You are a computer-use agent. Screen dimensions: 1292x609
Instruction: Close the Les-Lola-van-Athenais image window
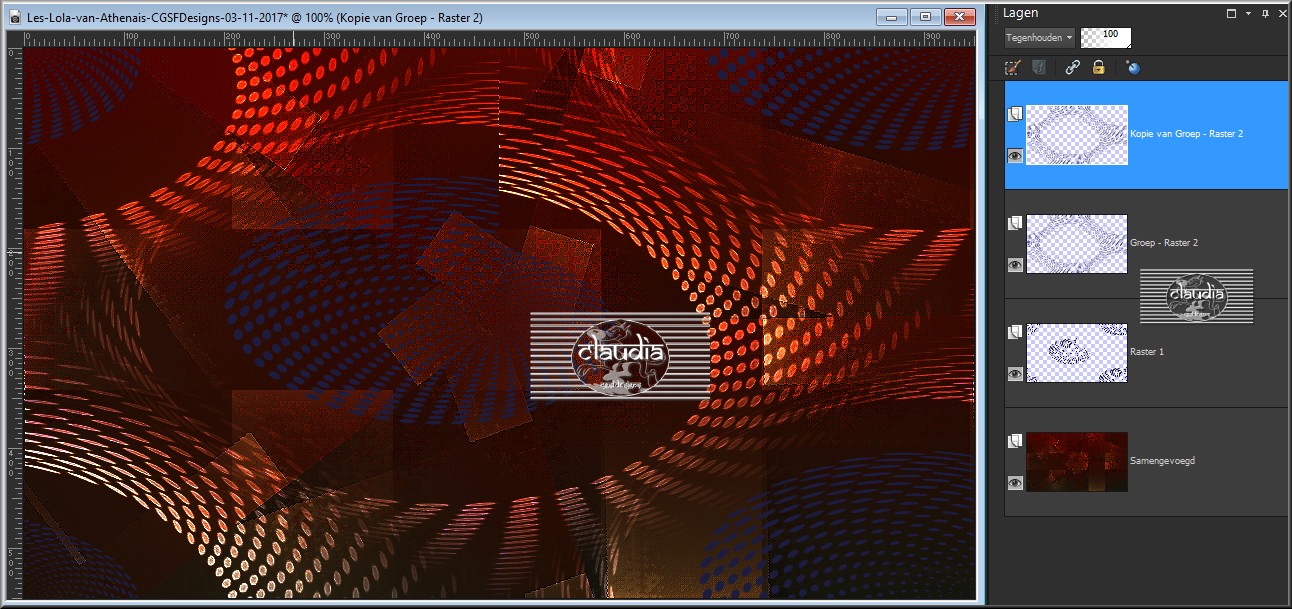959,16
